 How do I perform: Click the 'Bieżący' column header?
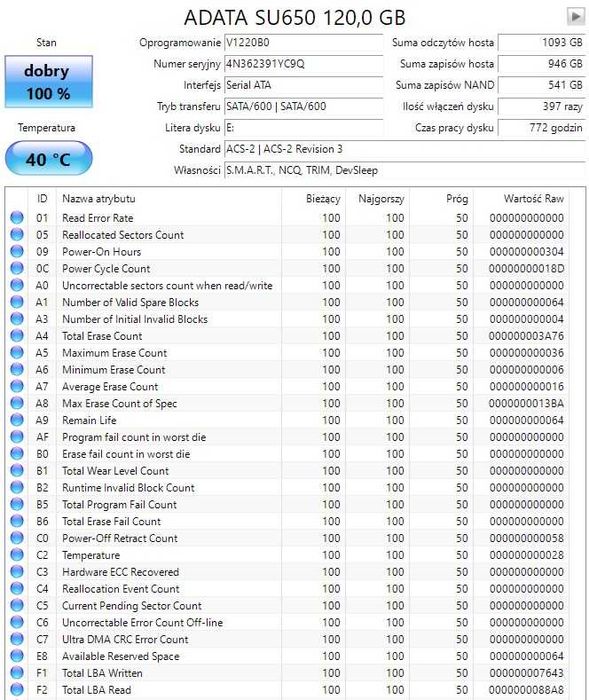313,199
